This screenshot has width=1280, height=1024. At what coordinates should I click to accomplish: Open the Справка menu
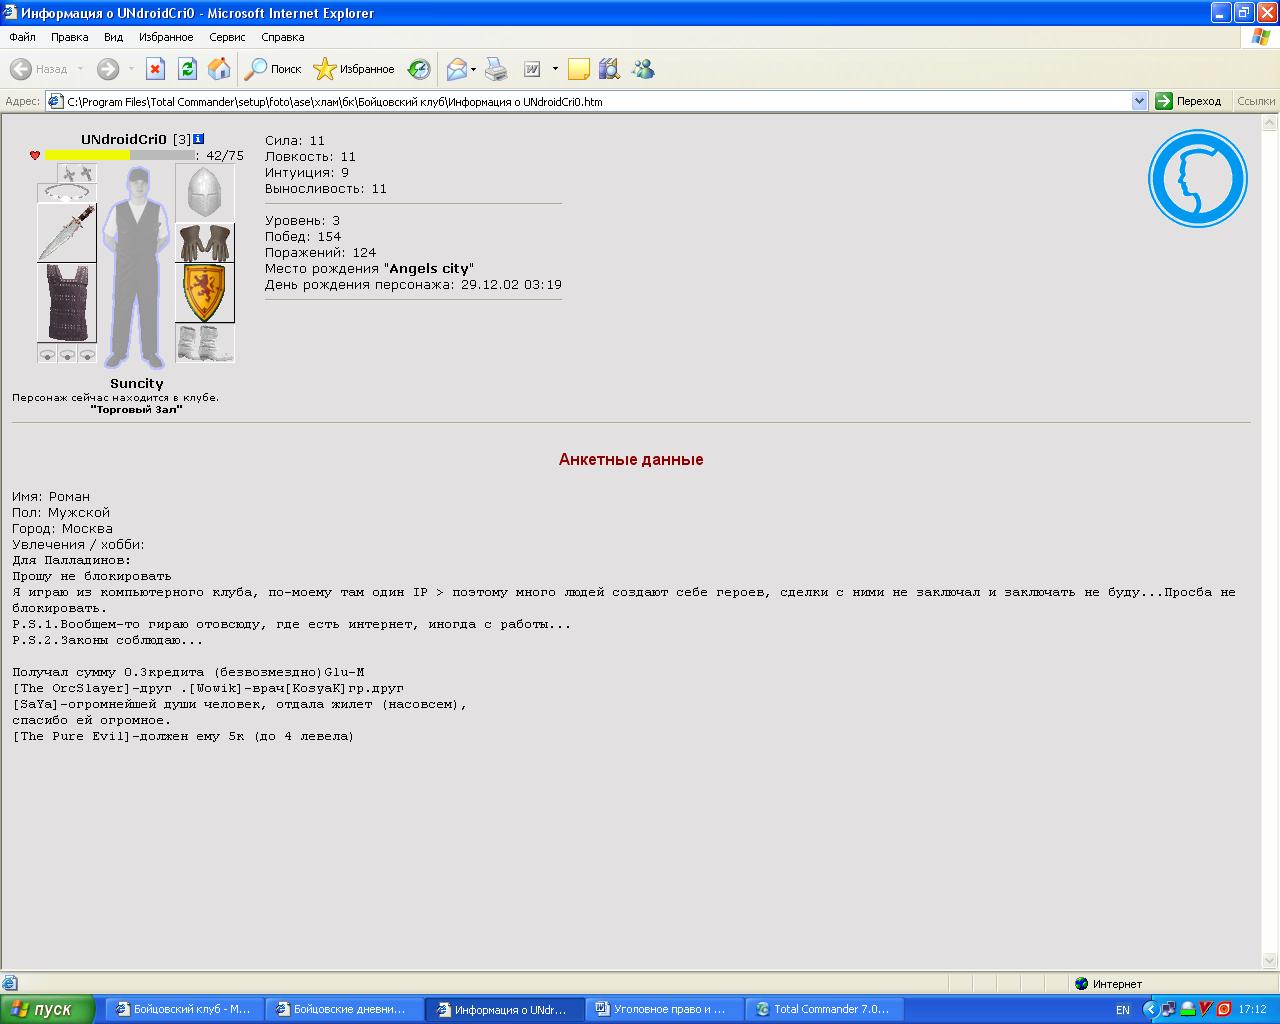click(x=282, y=37)
